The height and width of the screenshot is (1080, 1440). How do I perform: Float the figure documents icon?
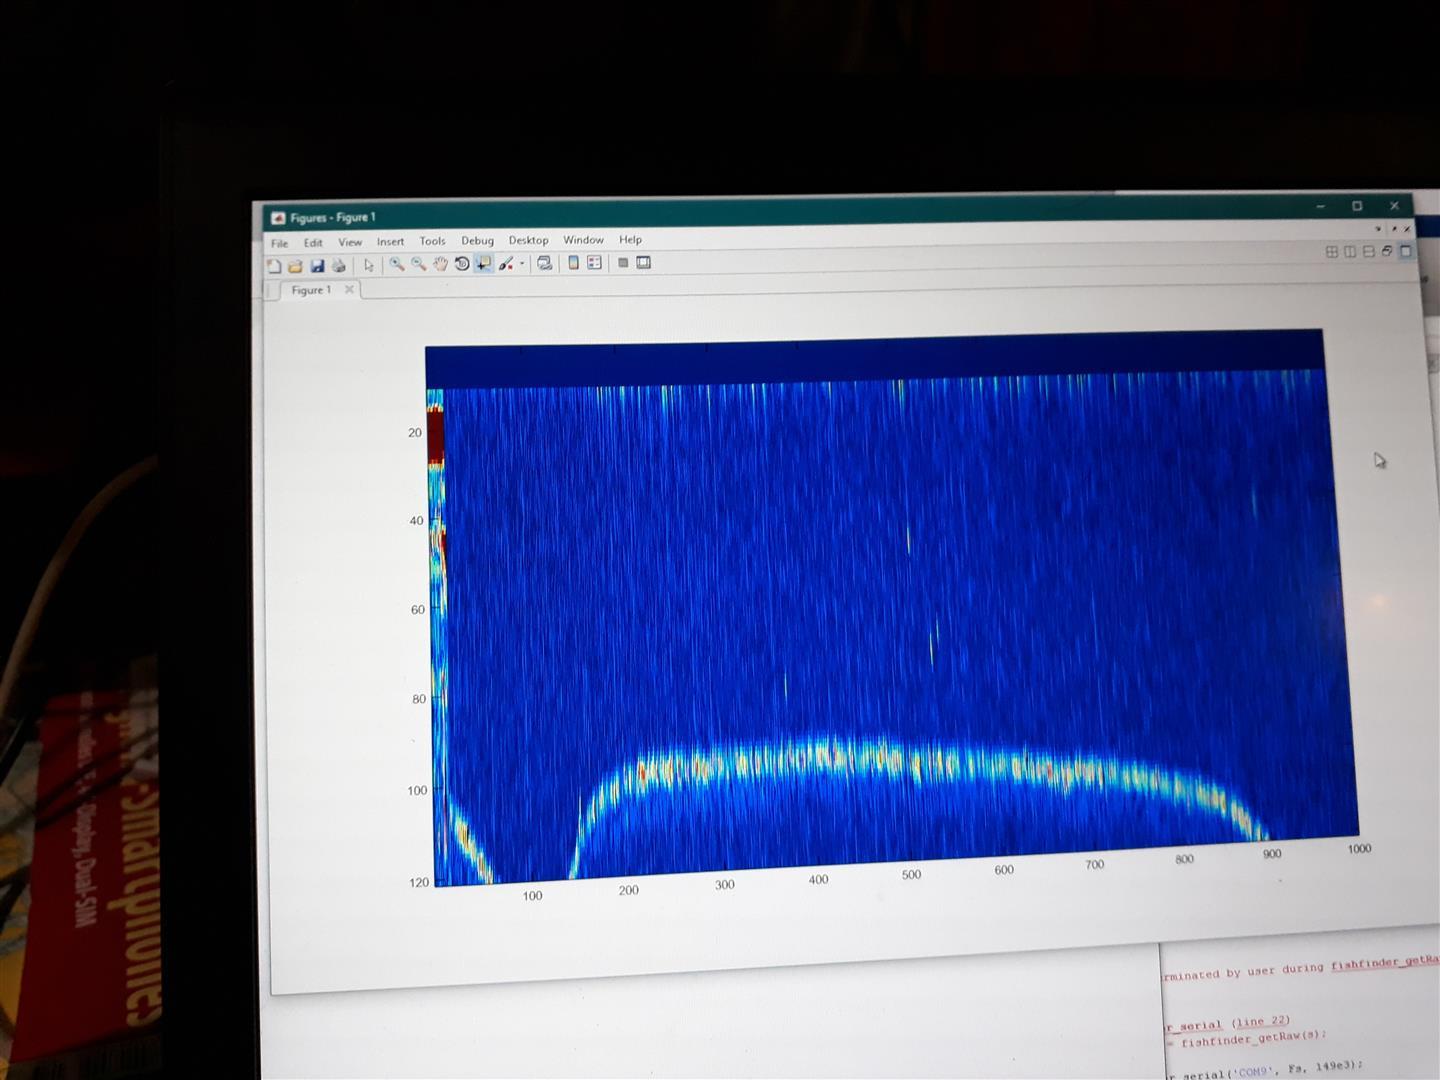pyautogui.click(x=1387, y=252)
